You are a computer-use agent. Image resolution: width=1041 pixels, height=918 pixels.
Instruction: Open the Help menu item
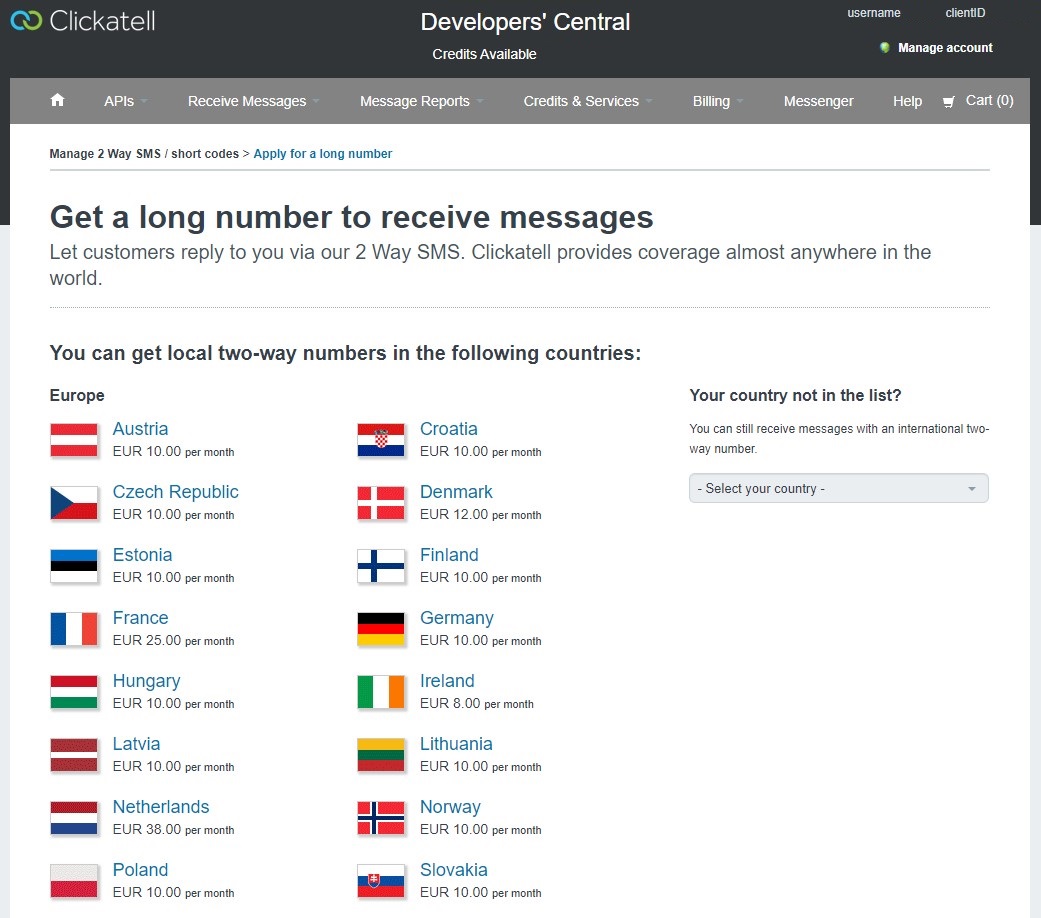(x=908, y=101)
